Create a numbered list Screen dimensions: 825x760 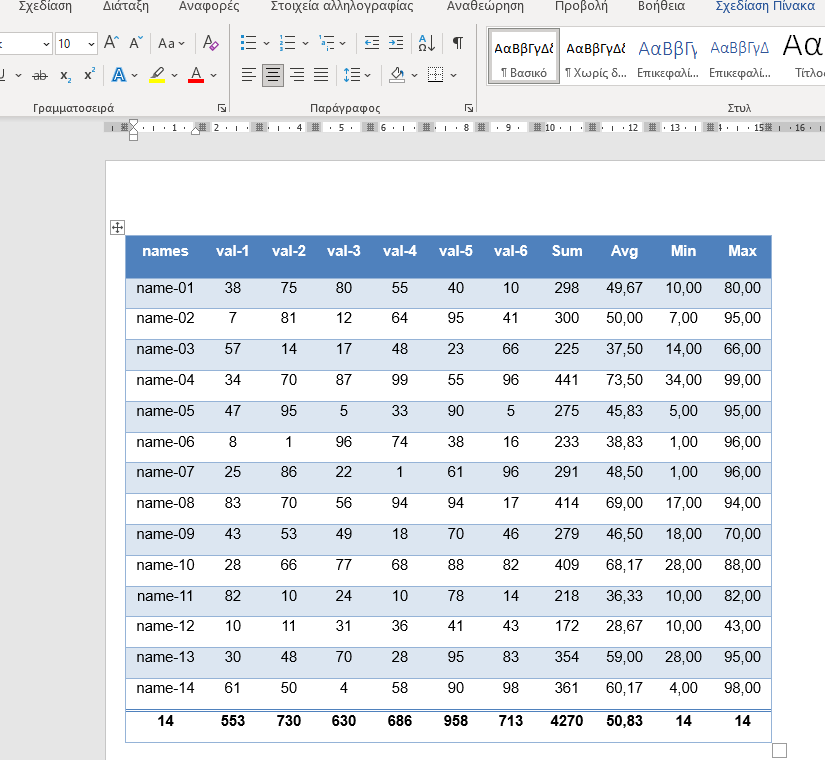coord(287,43)
